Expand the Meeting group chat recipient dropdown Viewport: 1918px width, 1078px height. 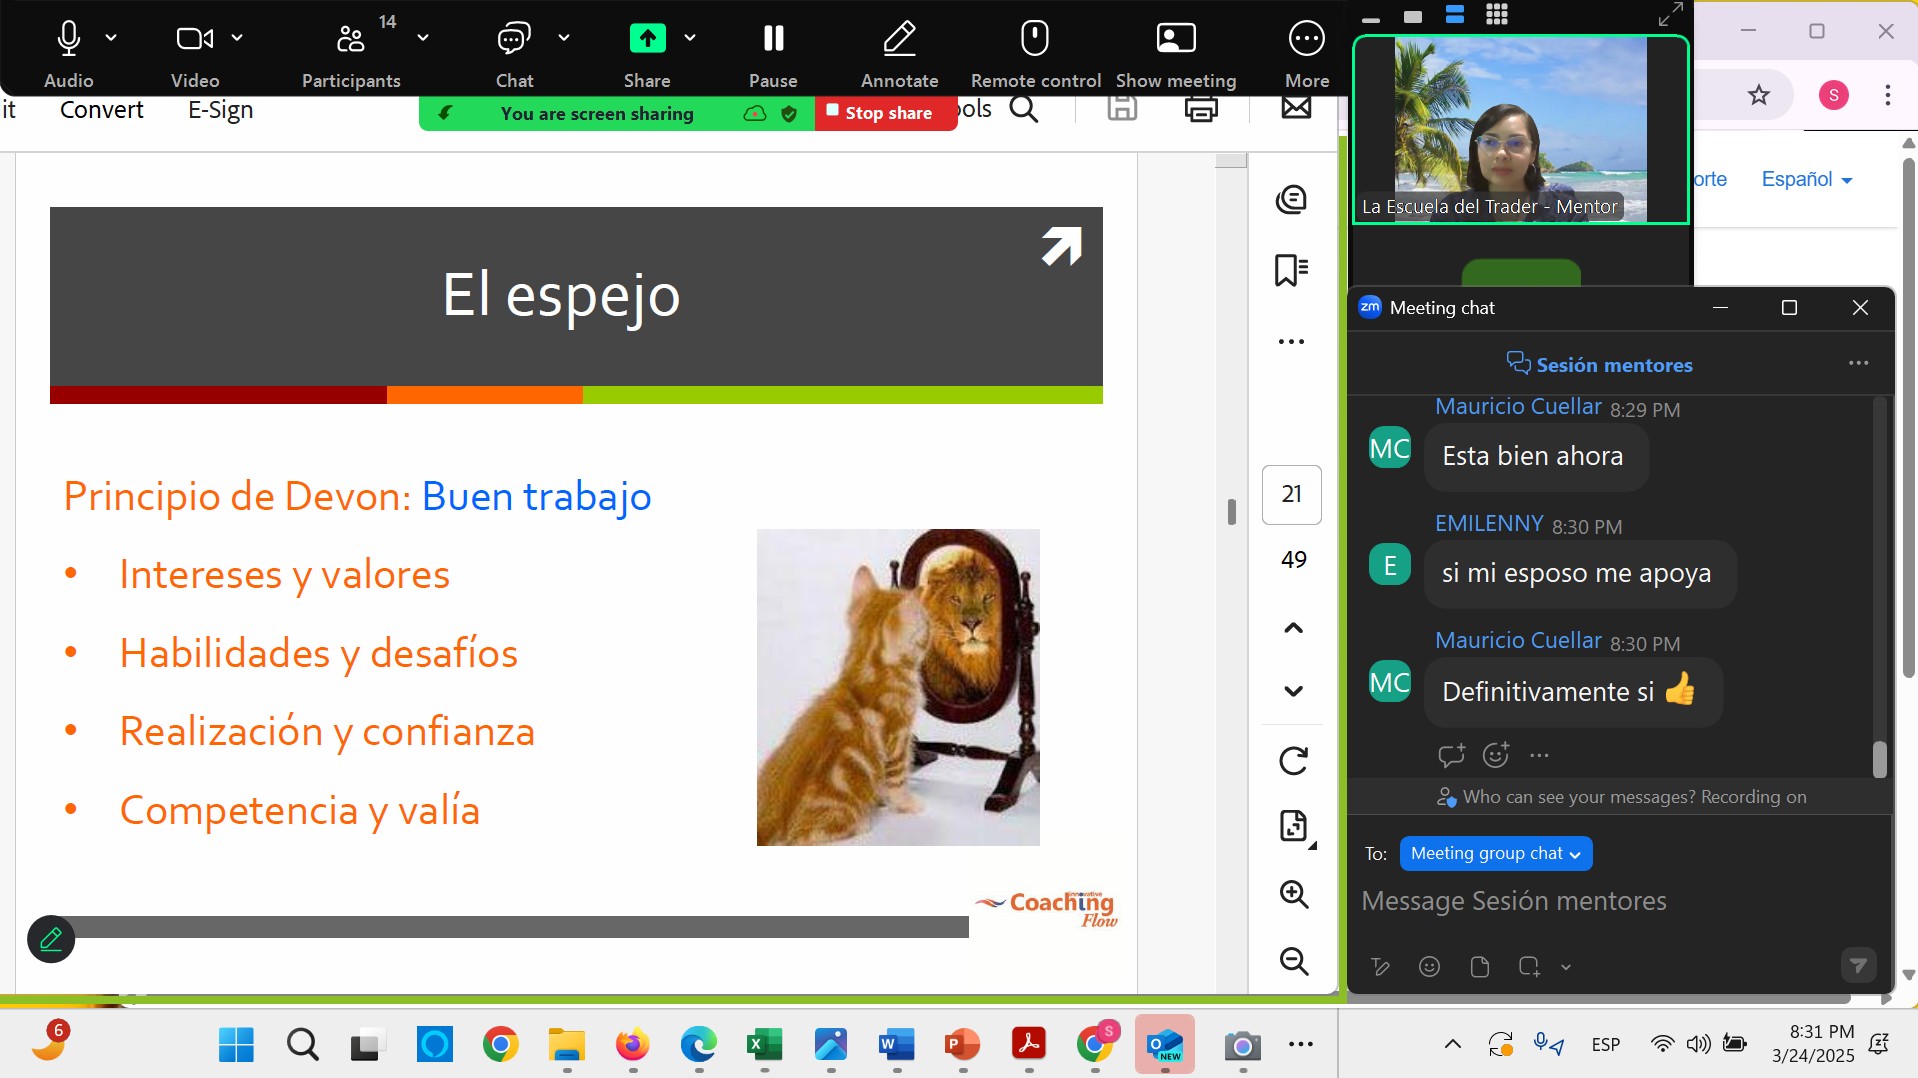point(1495,853)
